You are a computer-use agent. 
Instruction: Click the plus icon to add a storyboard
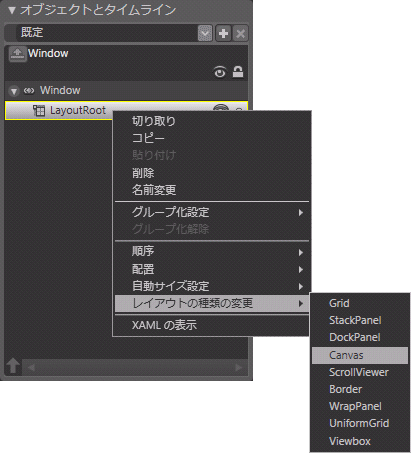tap(223, 33)
